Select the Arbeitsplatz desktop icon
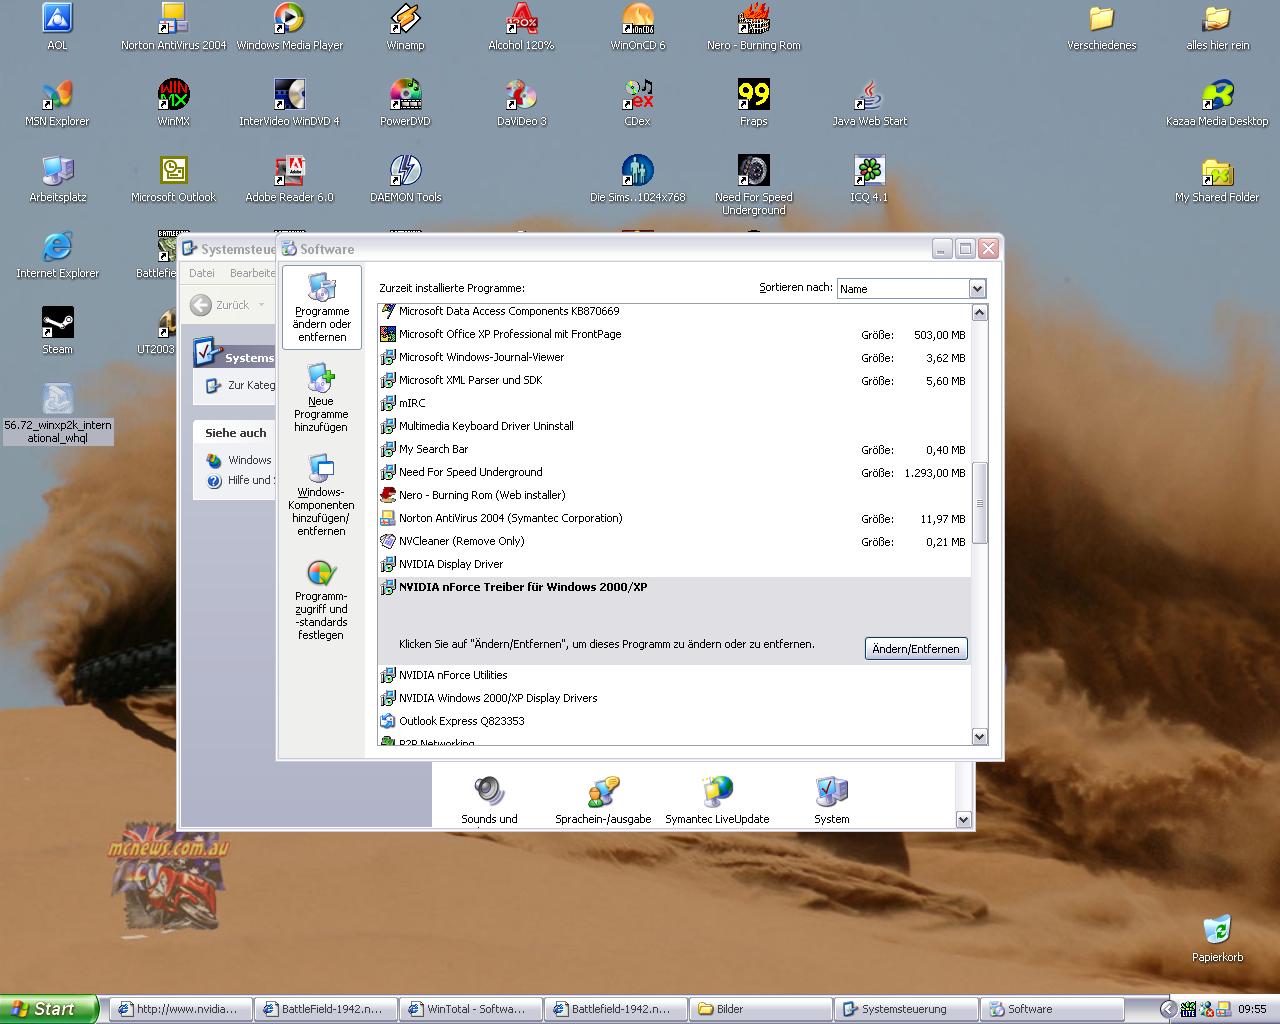The image size is (1280, 1024). [57, 178]
